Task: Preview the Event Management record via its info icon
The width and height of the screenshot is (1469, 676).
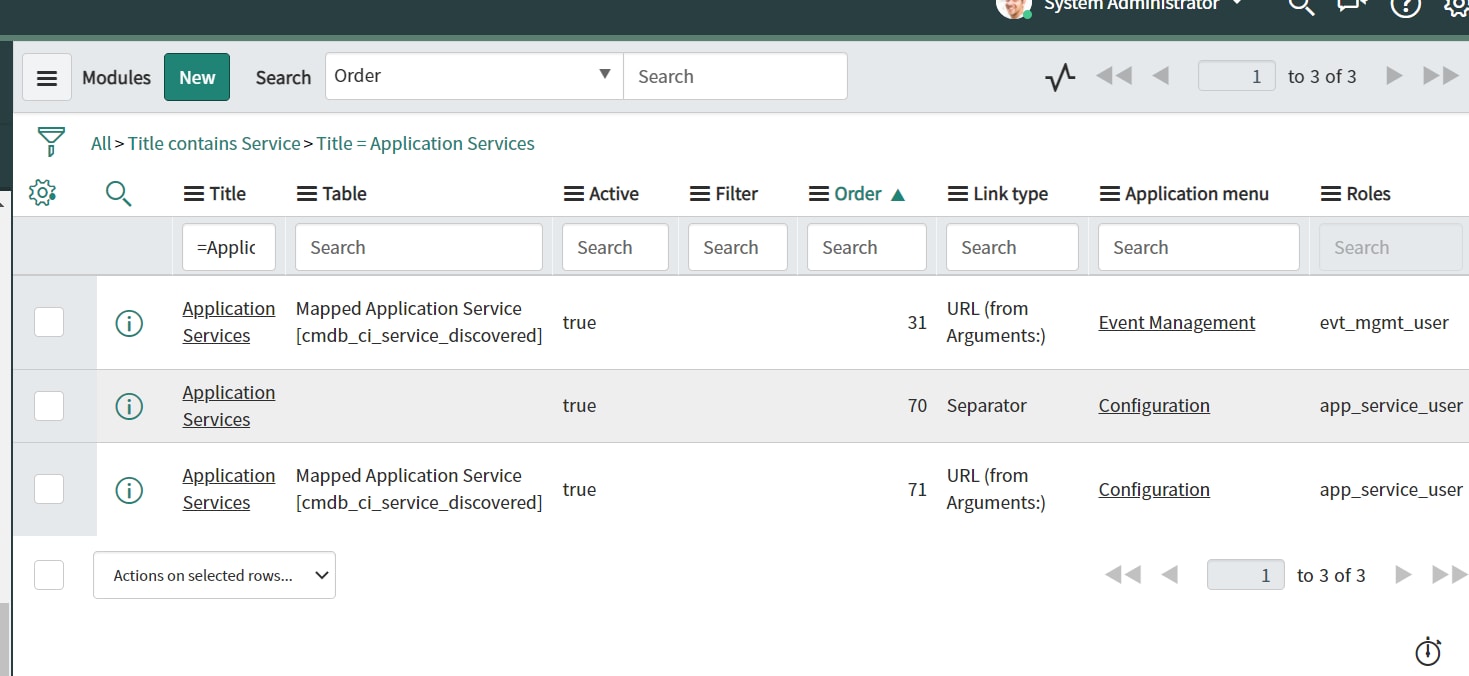Action: pyautogui.click(x=129, y=322)
